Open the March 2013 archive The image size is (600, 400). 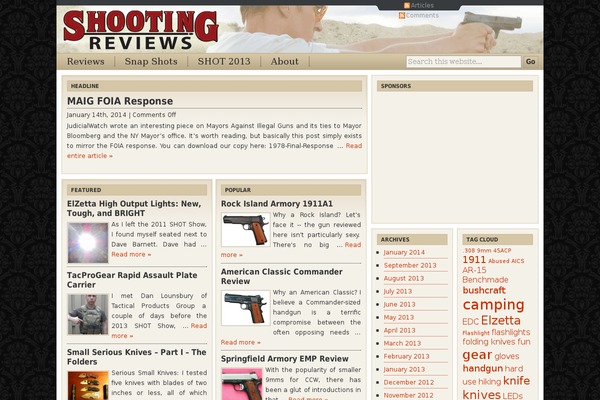click(x=402, y=343)
